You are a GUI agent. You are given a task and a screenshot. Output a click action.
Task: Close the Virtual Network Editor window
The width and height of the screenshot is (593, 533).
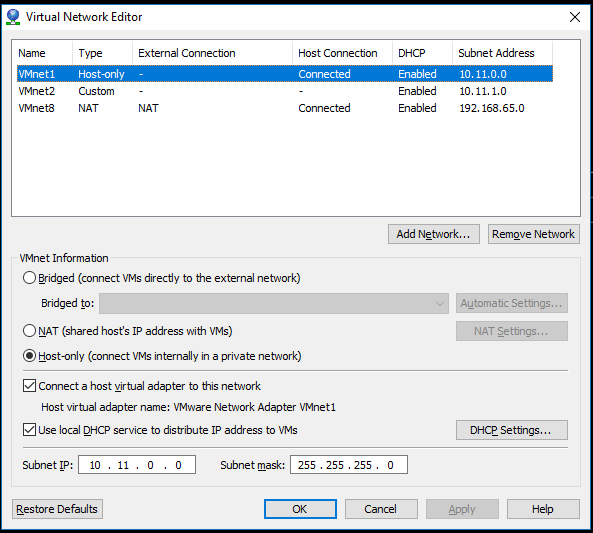(x=575, y=17)
